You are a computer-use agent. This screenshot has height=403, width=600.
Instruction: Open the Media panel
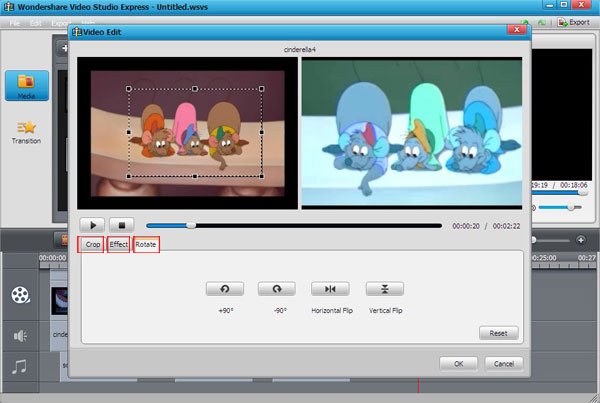coord(26,86)
